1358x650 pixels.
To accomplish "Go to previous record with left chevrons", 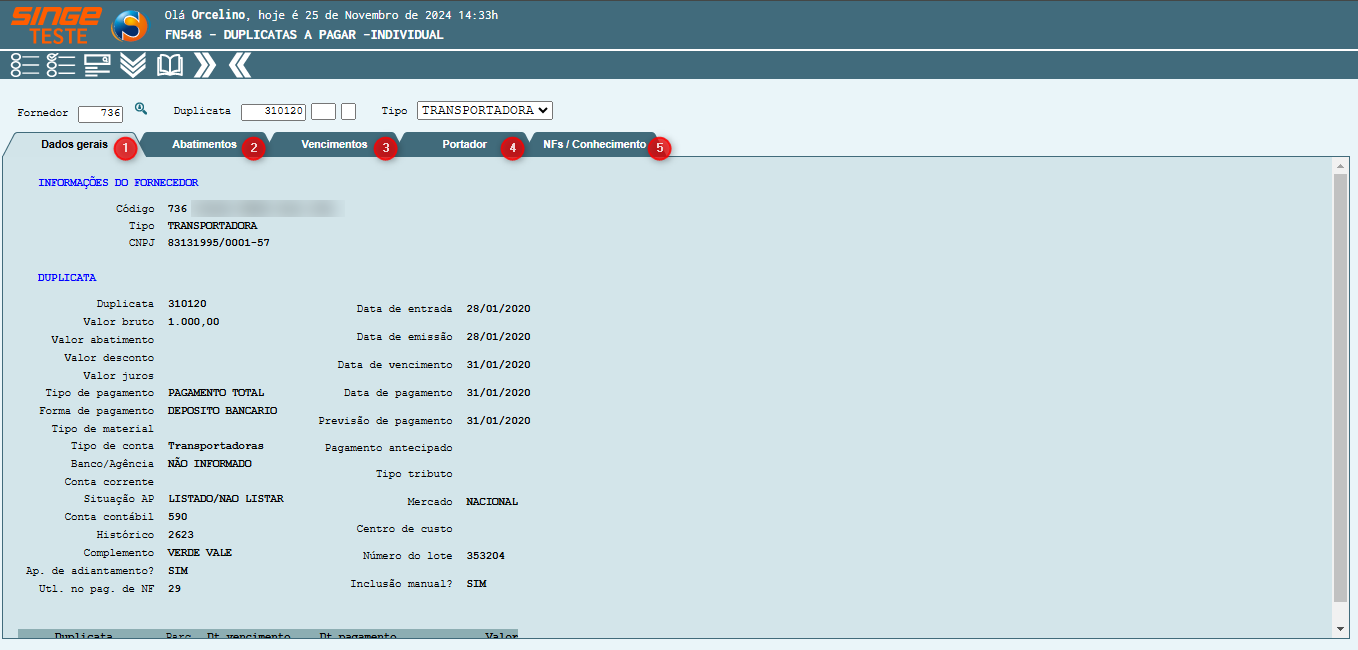I will click(240, 66).
